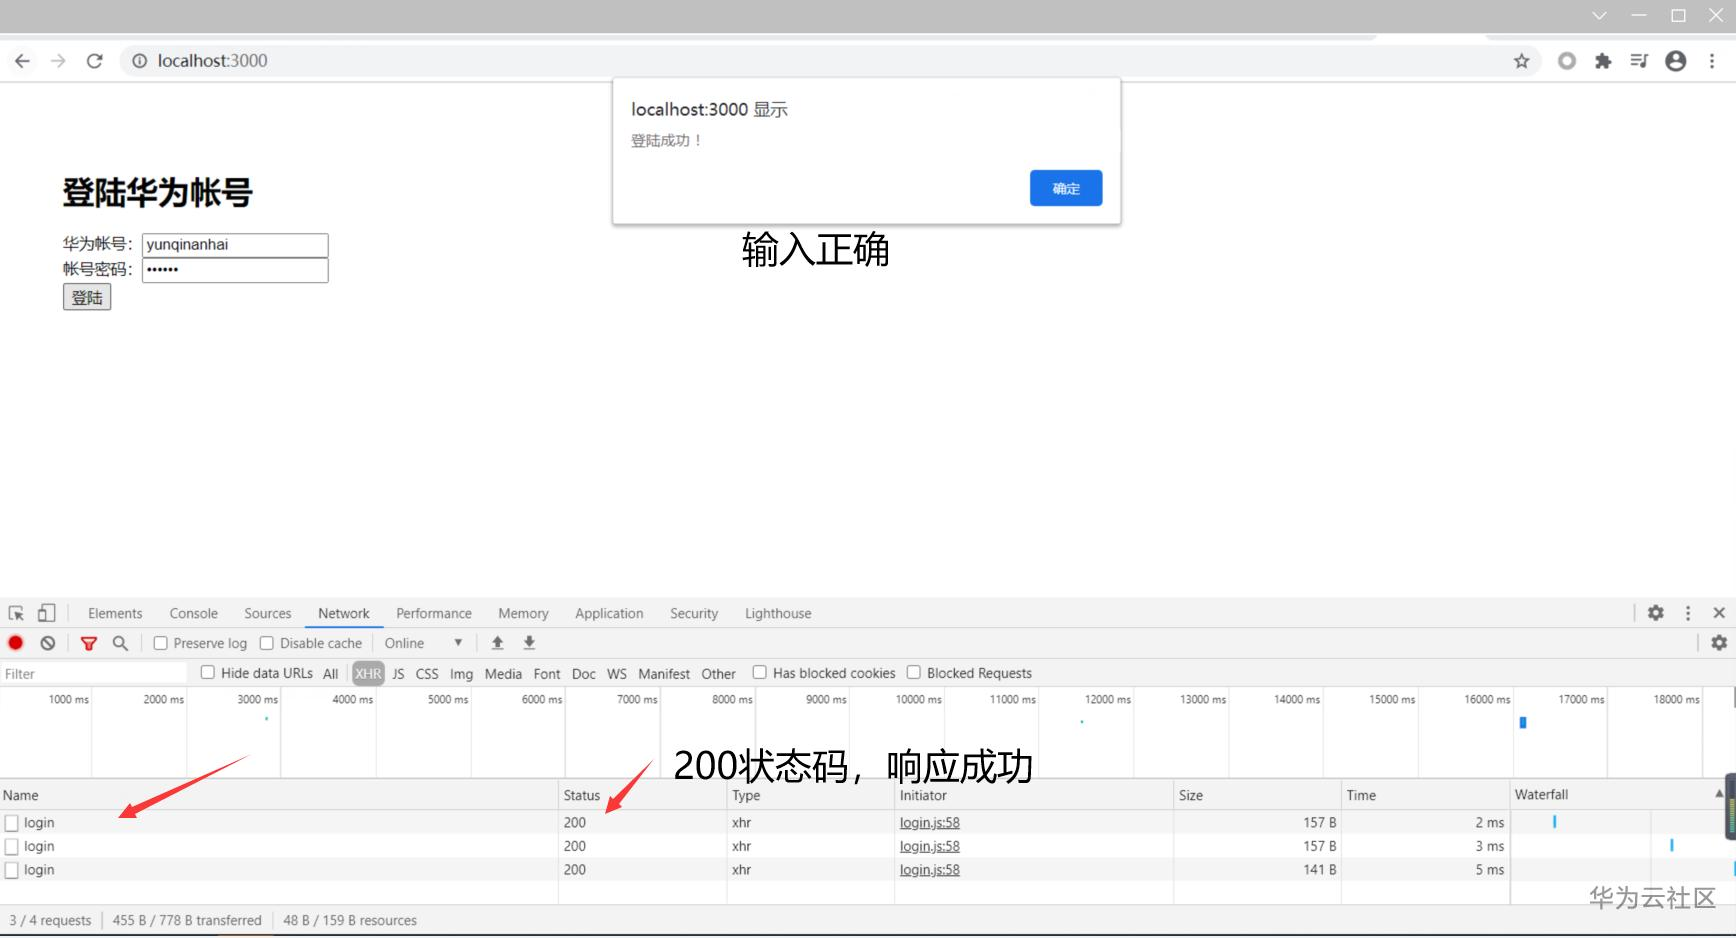
Task: Open the Chrome three-dot menu
Action: coord(1712,61)
